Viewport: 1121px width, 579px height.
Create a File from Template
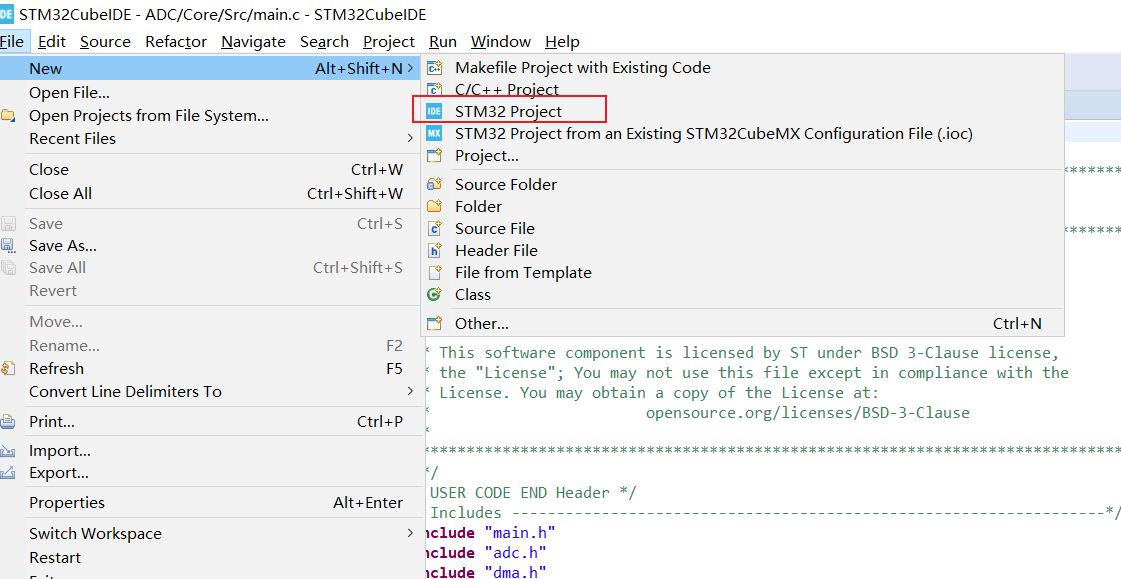523,272
